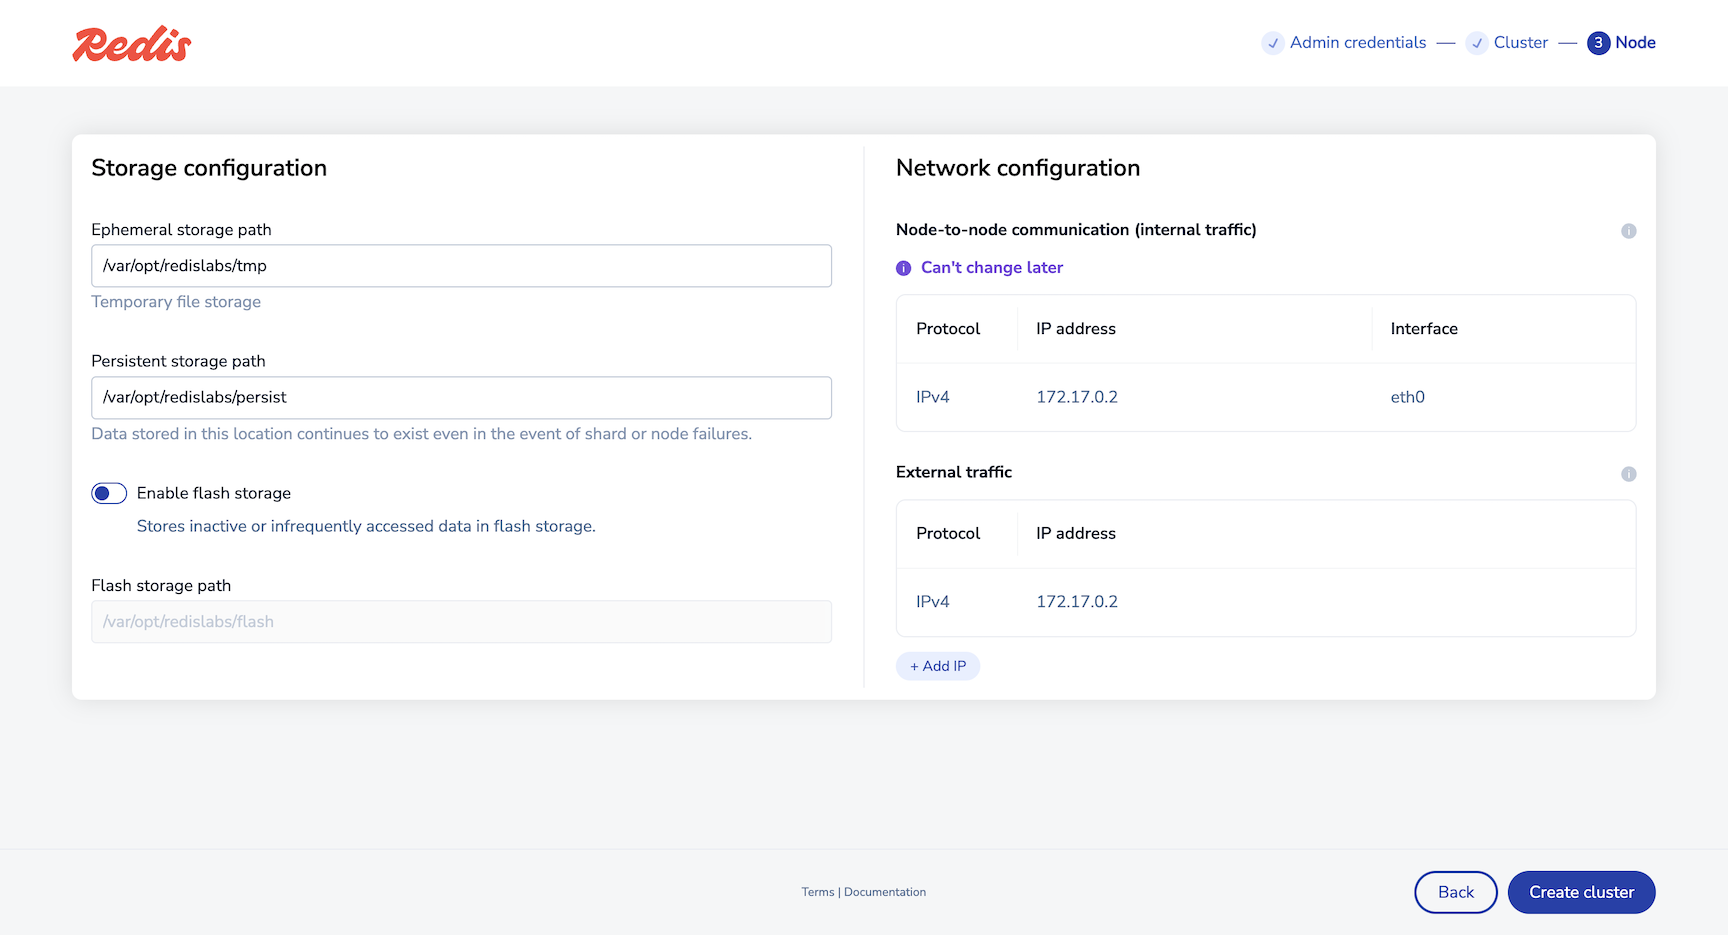The width and height of the screenshot is (1728, 935).
Task: Toggle the Enable flash storage switch
Action: (x=109, y=493)
